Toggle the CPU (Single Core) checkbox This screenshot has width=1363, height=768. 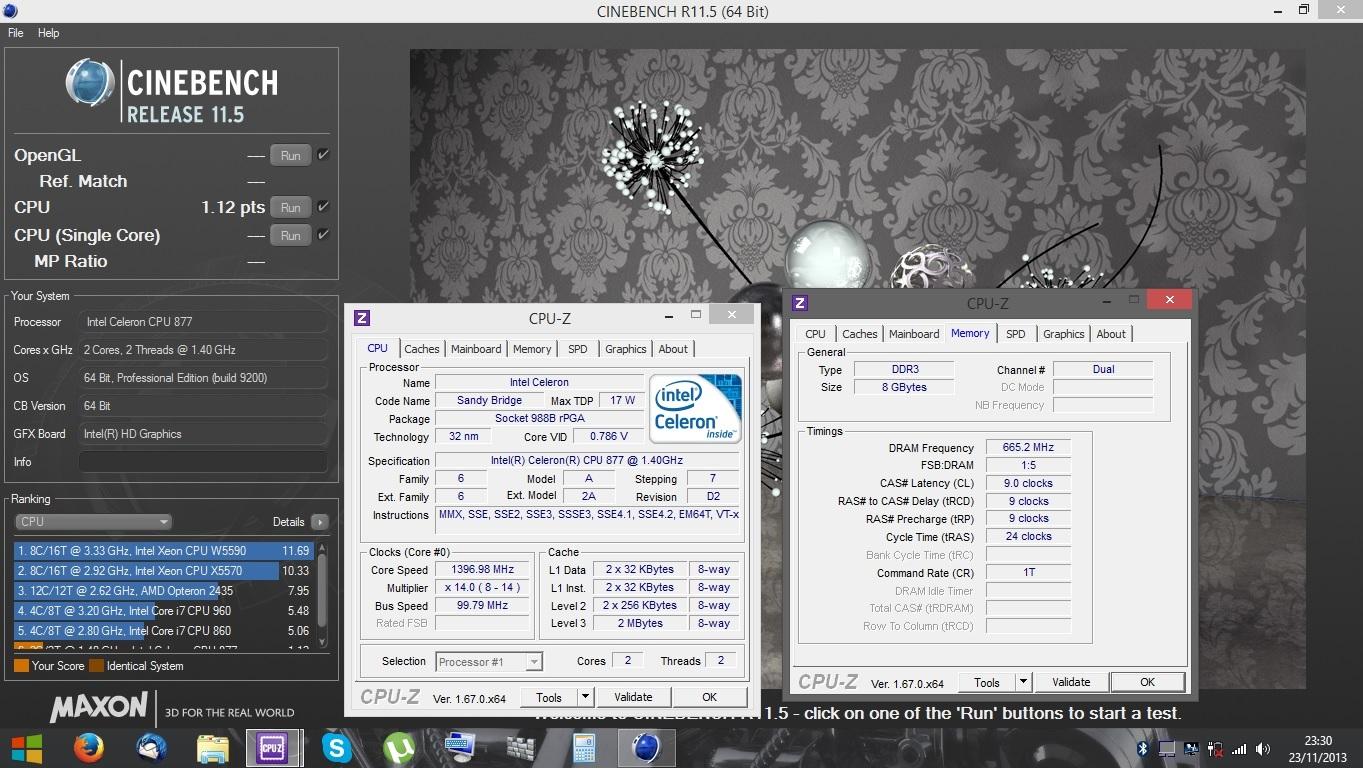[x=323, y=235]
